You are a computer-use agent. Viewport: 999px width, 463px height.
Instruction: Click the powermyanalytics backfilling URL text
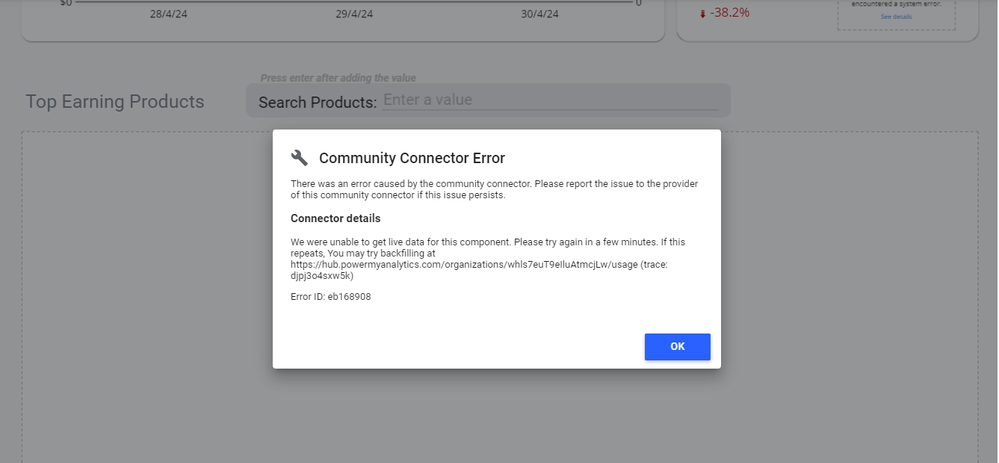click(464, 264)
